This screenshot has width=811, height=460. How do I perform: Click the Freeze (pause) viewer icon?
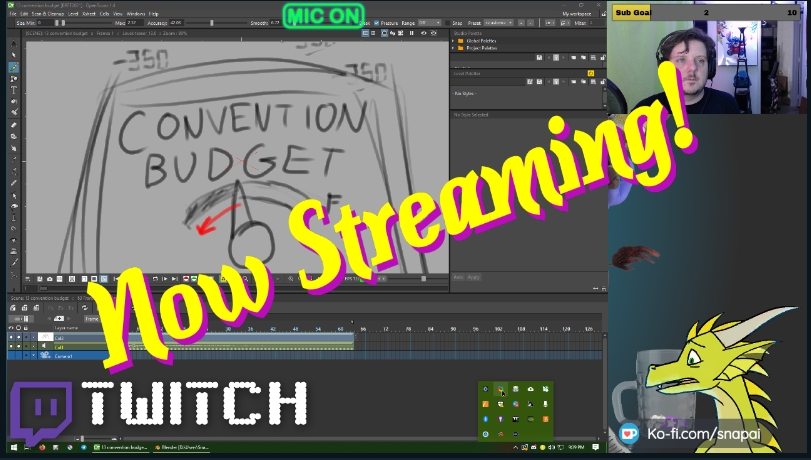(x=411, y=33)
